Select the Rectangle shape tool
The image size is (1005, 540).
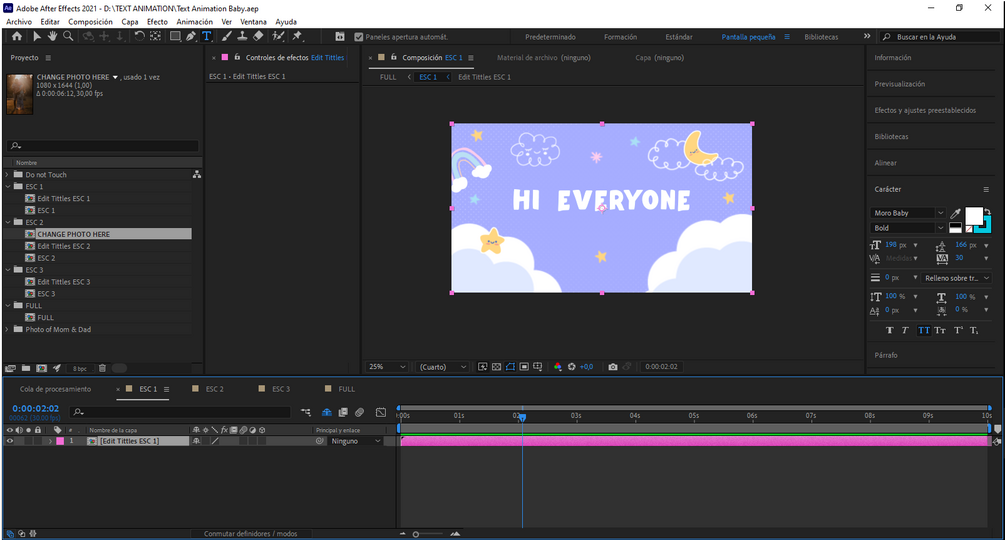[174, 37]
